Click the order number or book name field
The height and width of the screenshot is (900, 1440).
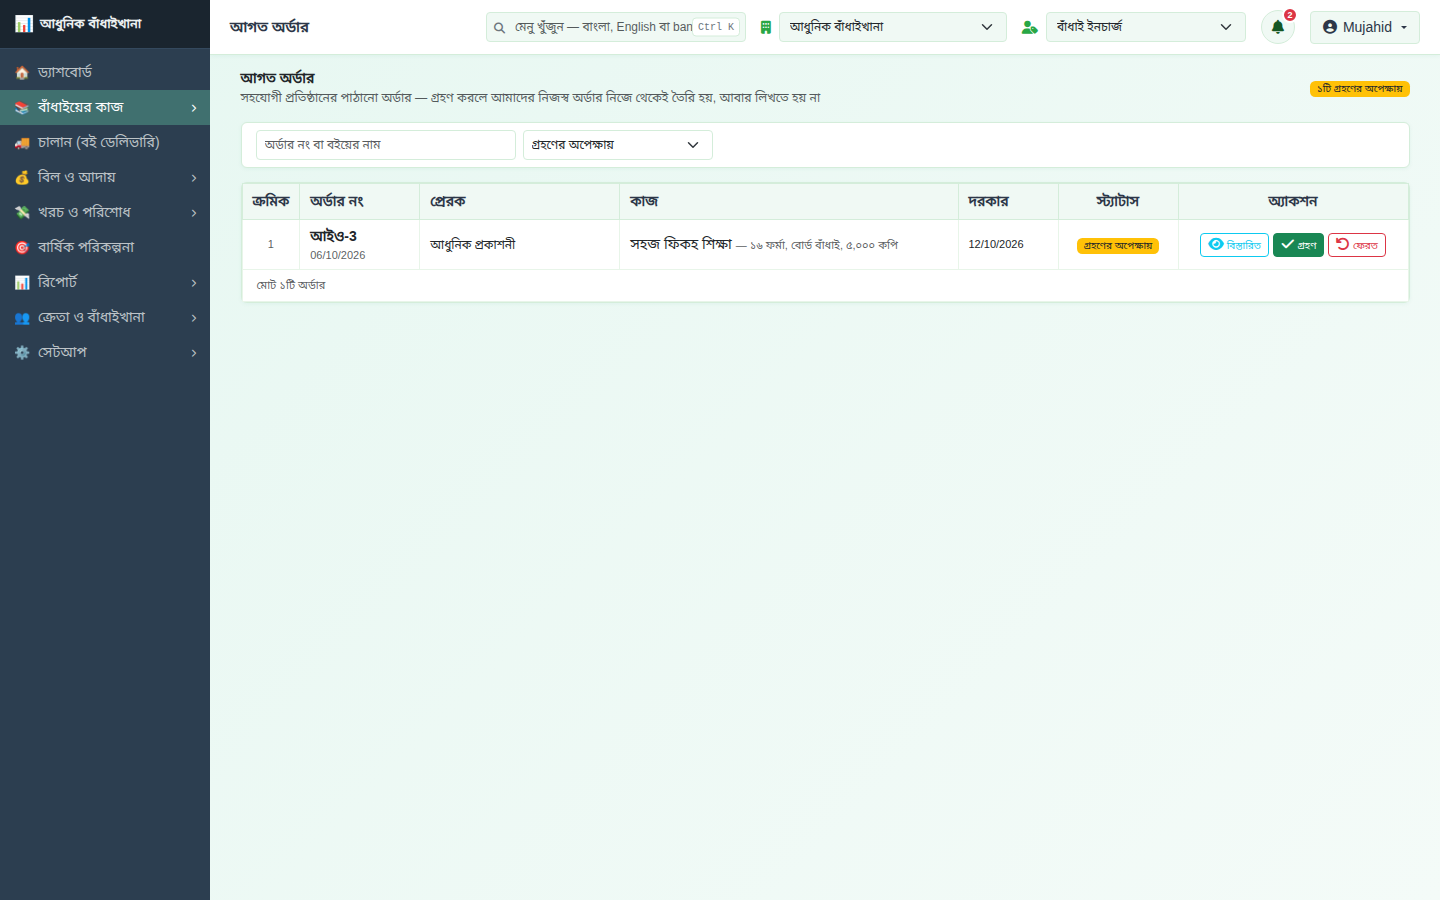386,145
